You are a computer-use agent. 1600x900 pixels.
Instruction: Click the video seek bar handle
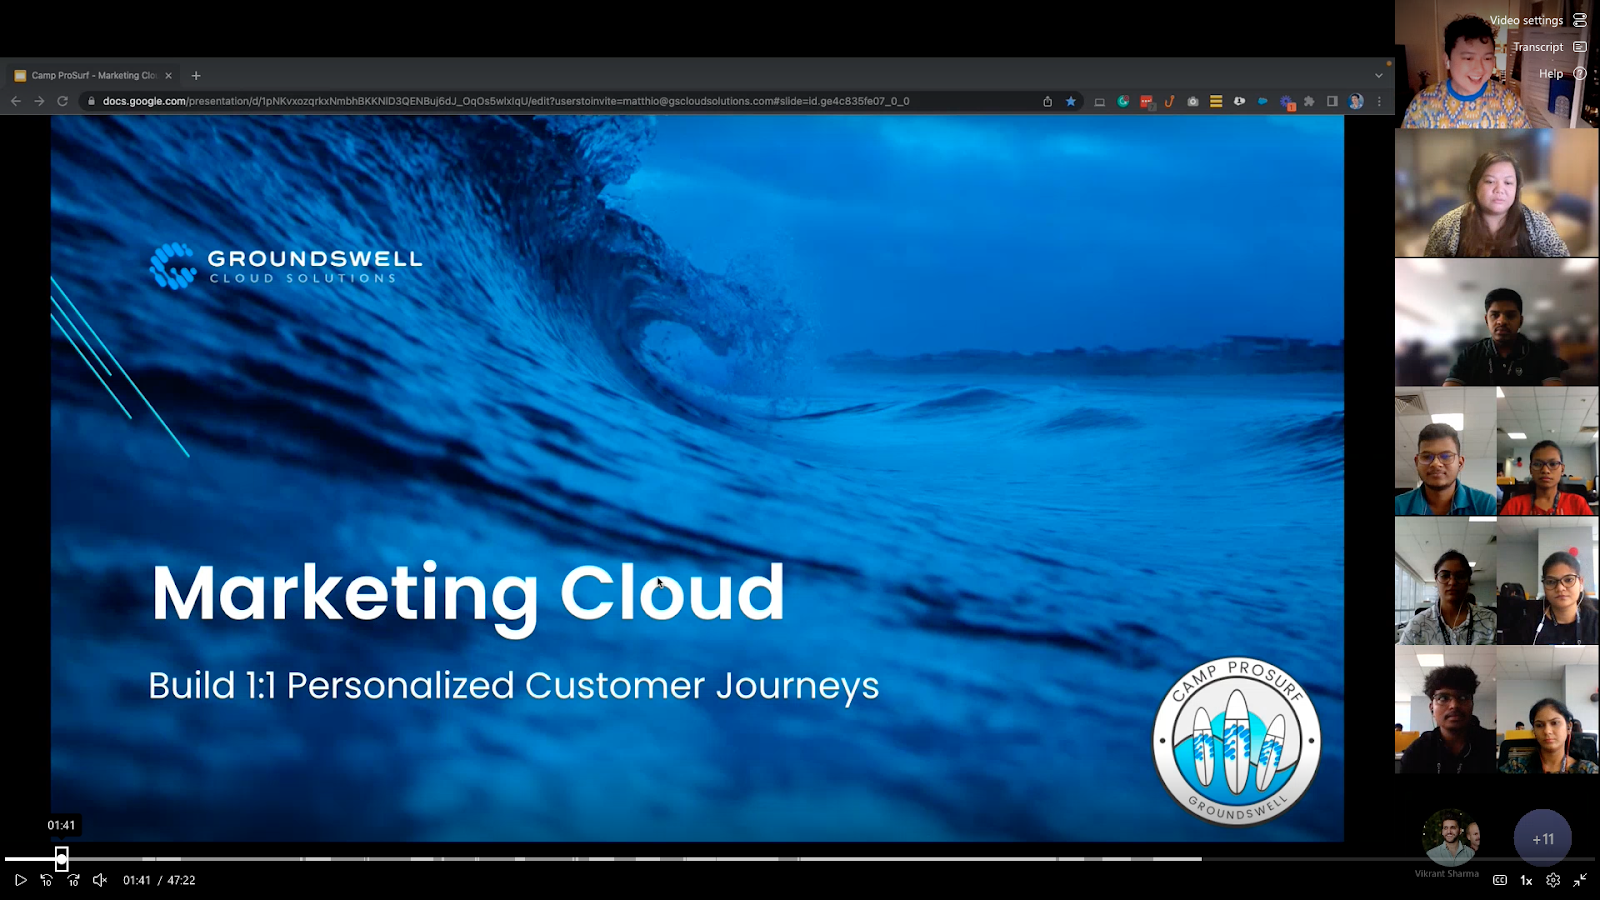tap(62, 858)
